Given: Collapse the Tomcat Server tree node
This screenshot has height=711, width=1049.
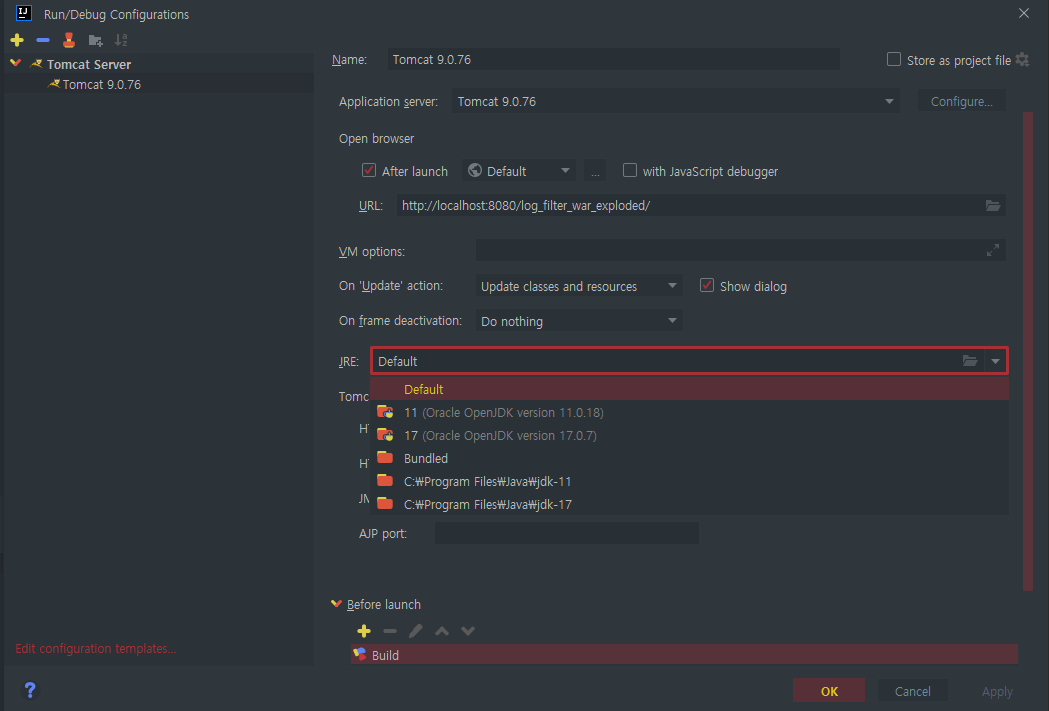Looking at the screenshot, I should (15, 64).
